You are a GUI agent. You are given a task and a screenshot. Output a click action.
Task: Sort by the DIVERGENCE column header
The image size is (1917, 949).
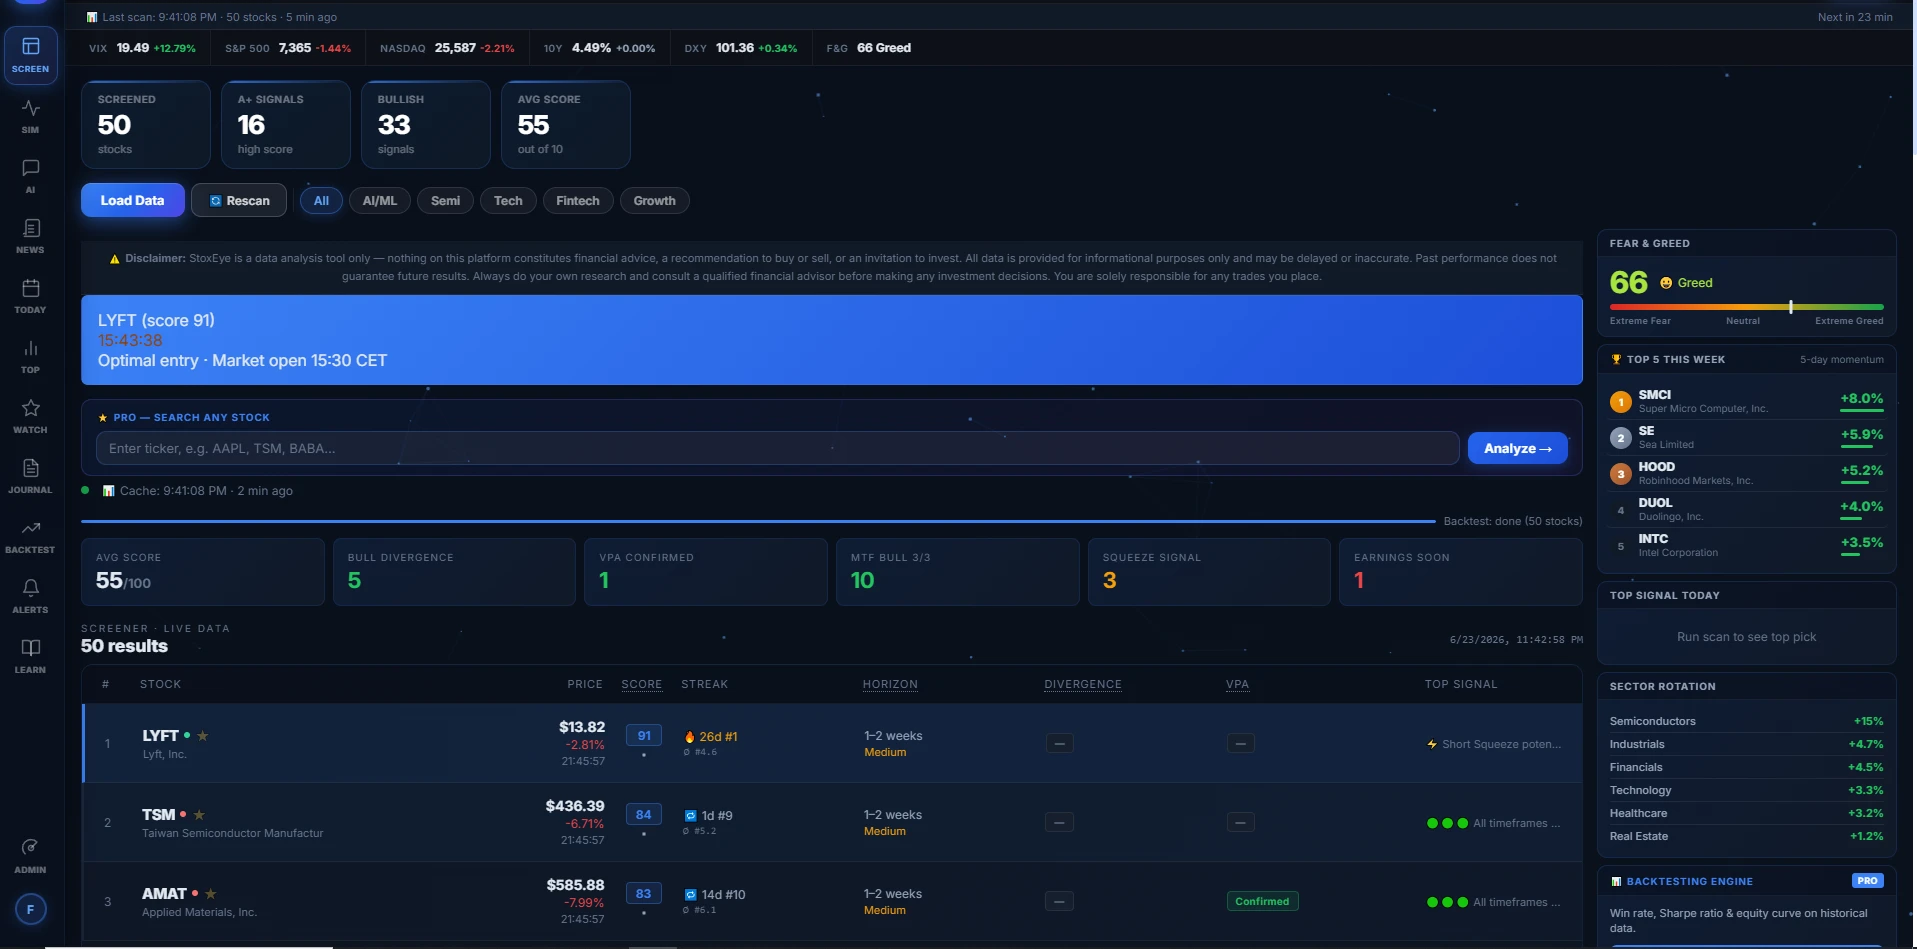pos(1083,684)
